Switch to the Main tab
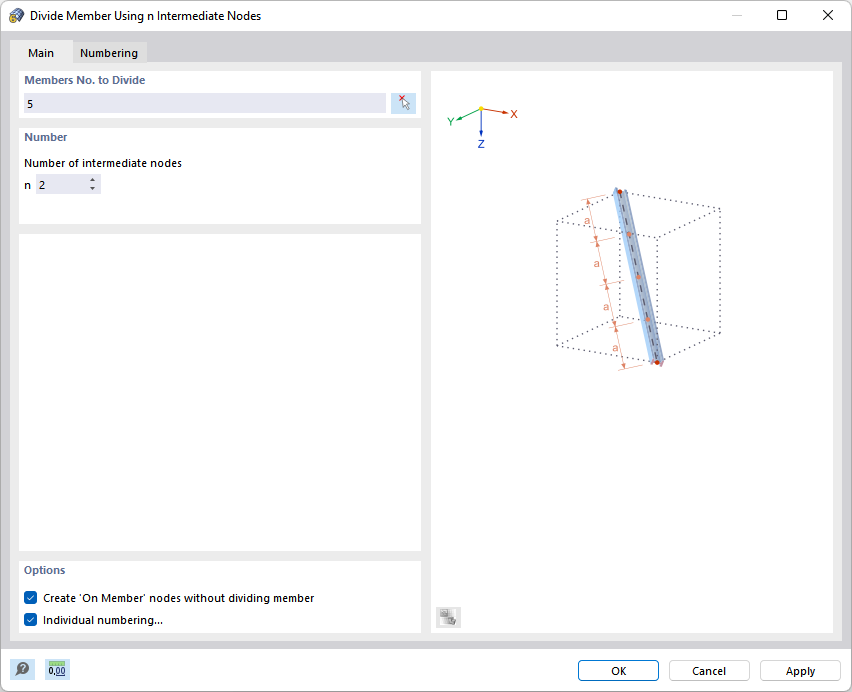This screenshot has height=692, width=852. [41, 53]
